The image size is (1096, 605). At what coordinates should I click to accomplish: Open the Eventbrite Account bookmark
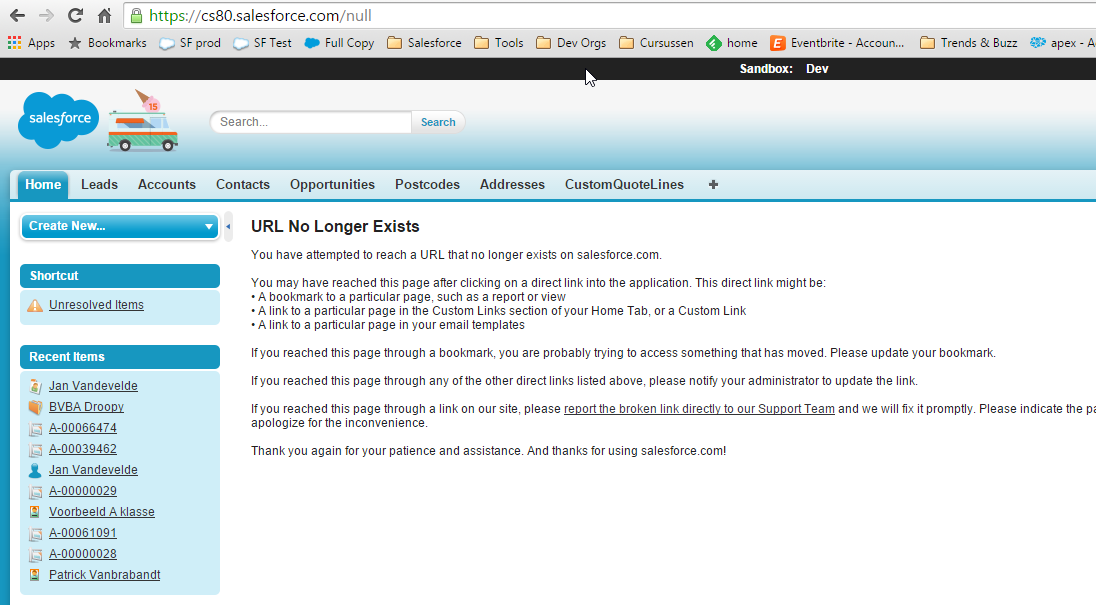click(837, 43)
